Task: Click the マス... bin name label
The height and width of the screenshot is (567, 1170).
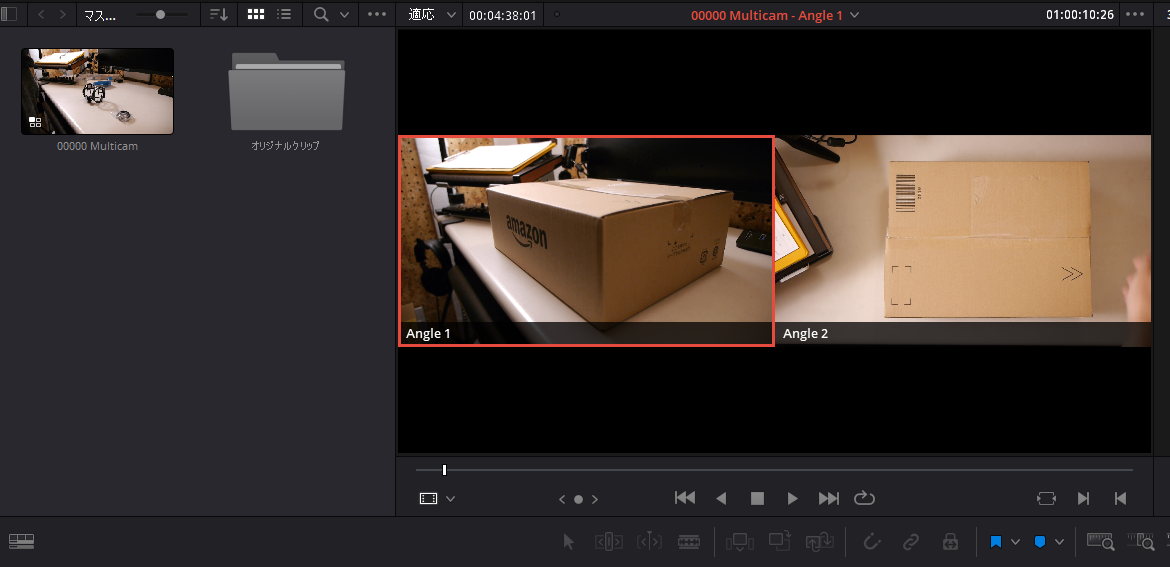Action: pos(99,15)
